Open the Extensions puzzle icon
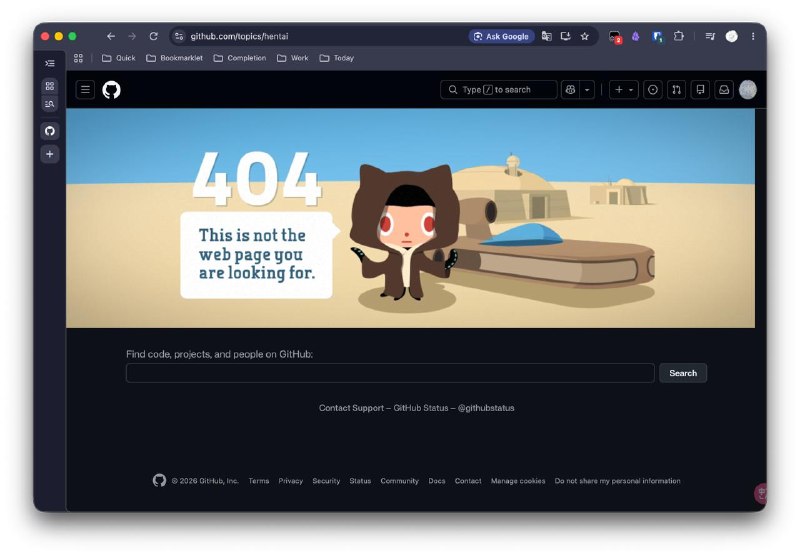This screenshot has height=556, width=800. click(679, 36)
